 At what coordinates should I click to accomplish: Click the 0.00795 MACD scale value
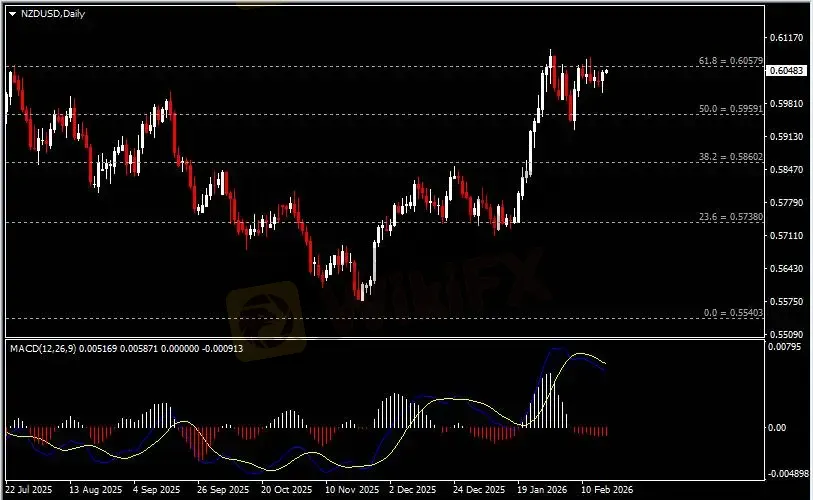pyautogui.click(x=784, y=346)
